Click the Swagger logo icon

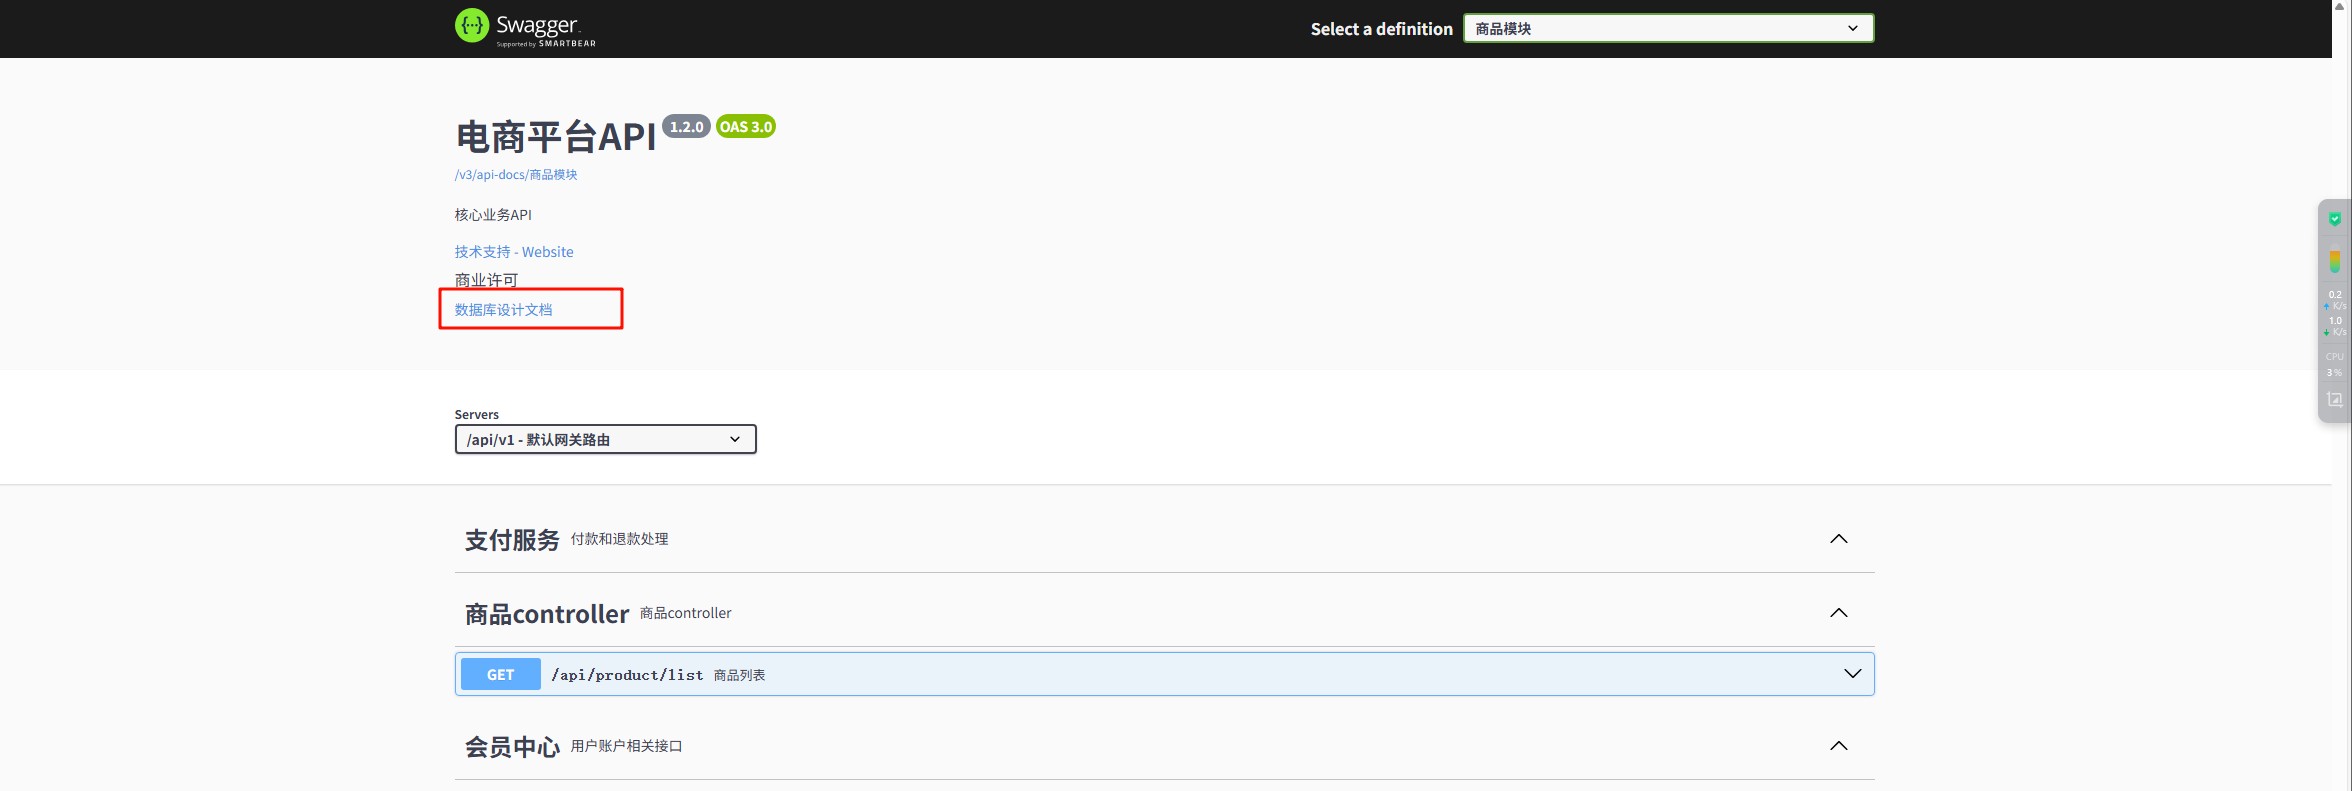(472, 26)
